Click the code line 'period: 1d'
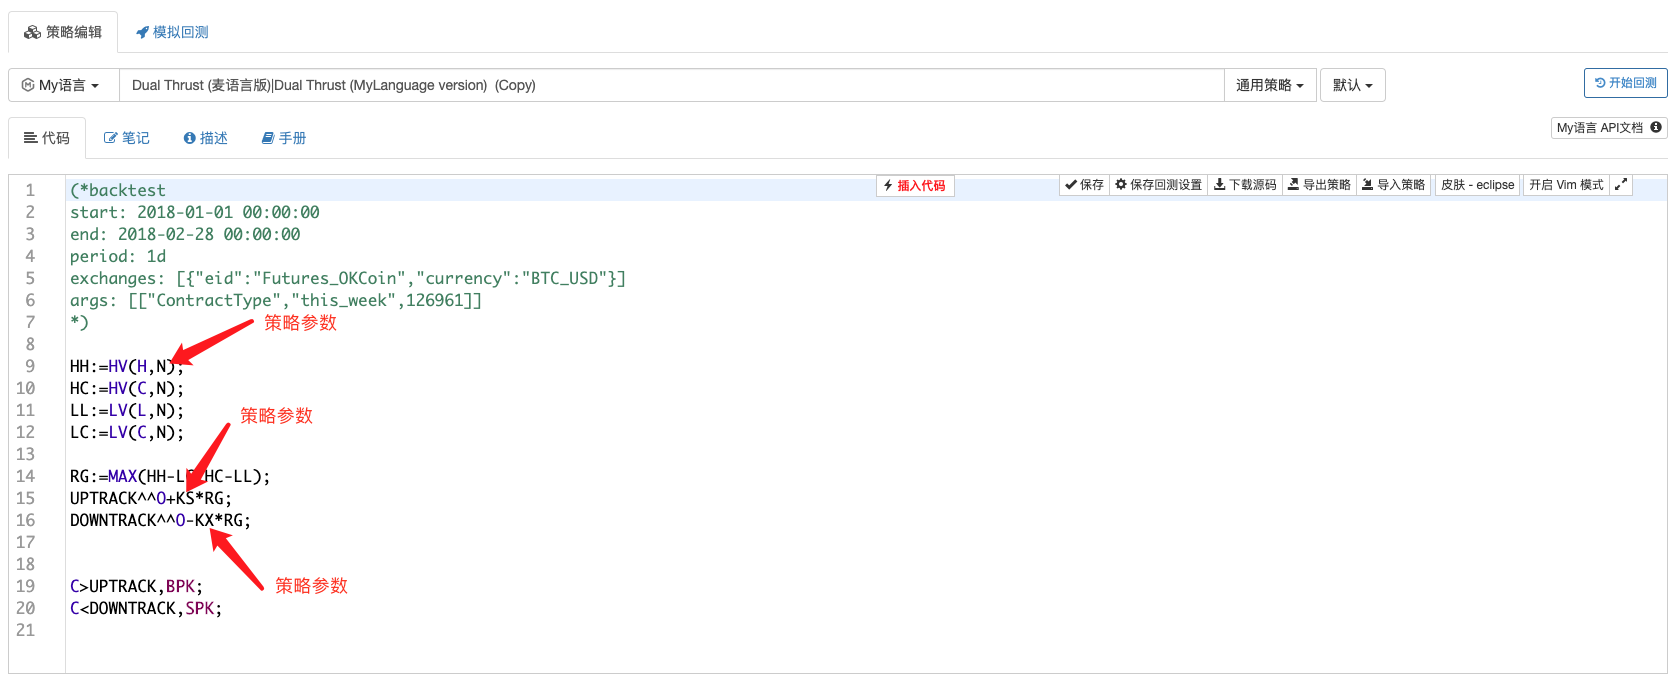Image resolution: width=1675 pixels, height=680 pixels. (x=118, y=256)
